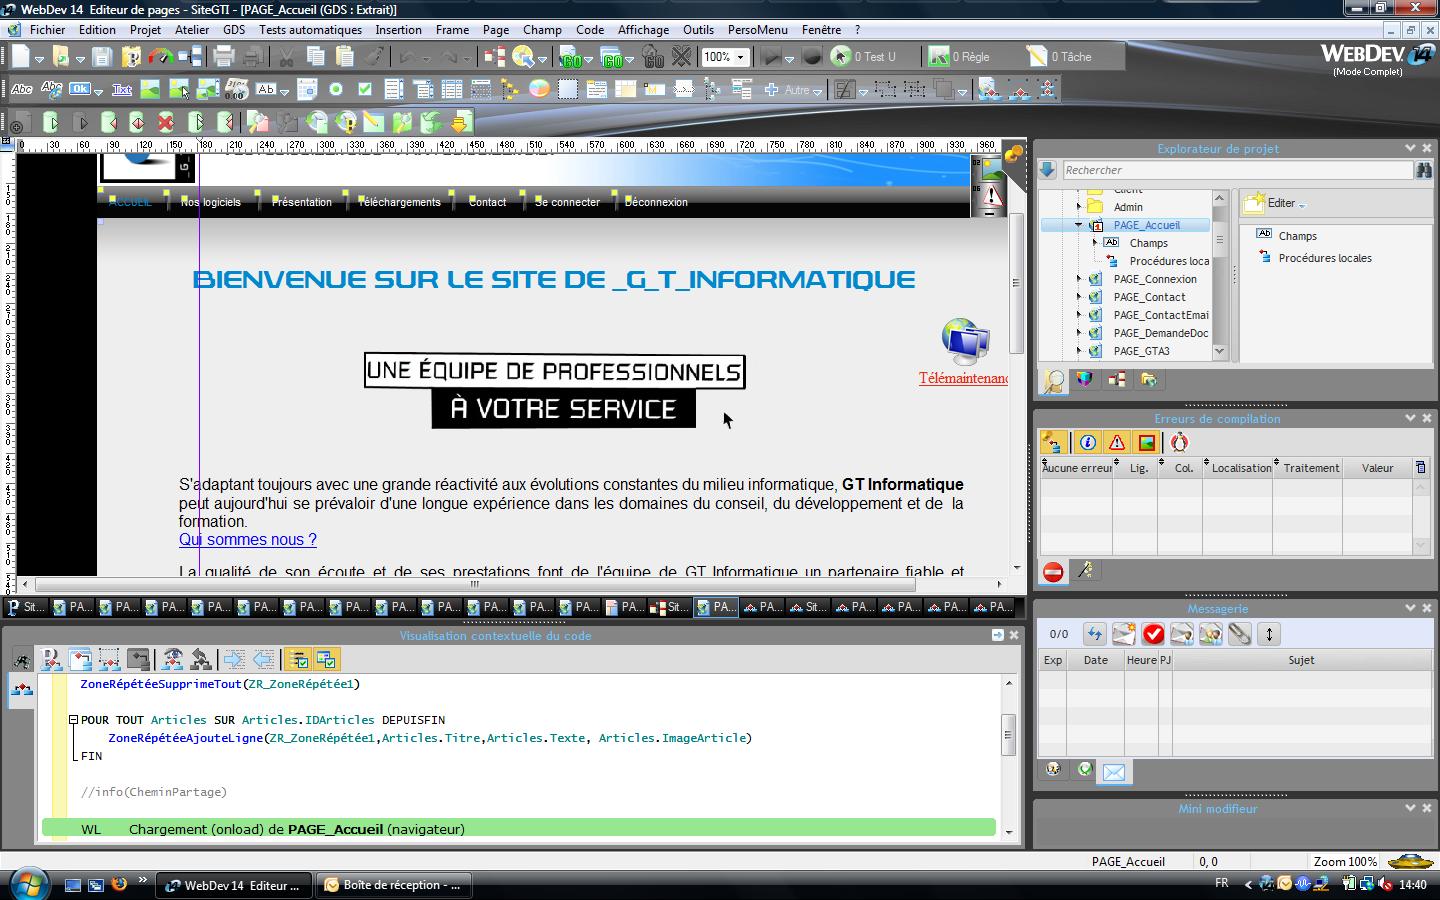Screen dimensions: 1440x900
Task: Toggle the first yellow highlighted code-view option
Action: coord(298,659)
